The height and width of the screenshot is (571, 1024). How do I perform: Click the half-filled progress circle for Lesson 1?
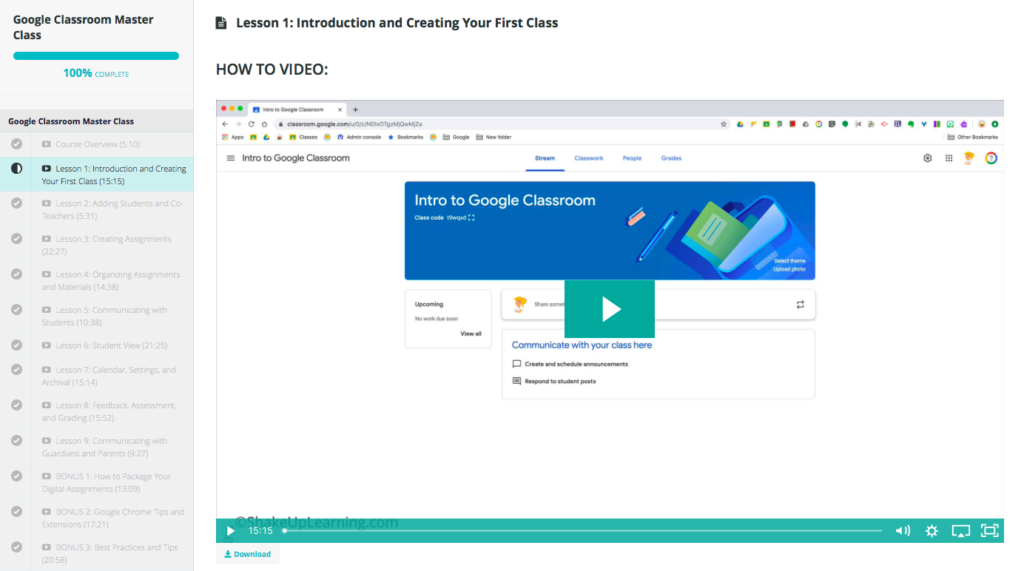[16, 169]
